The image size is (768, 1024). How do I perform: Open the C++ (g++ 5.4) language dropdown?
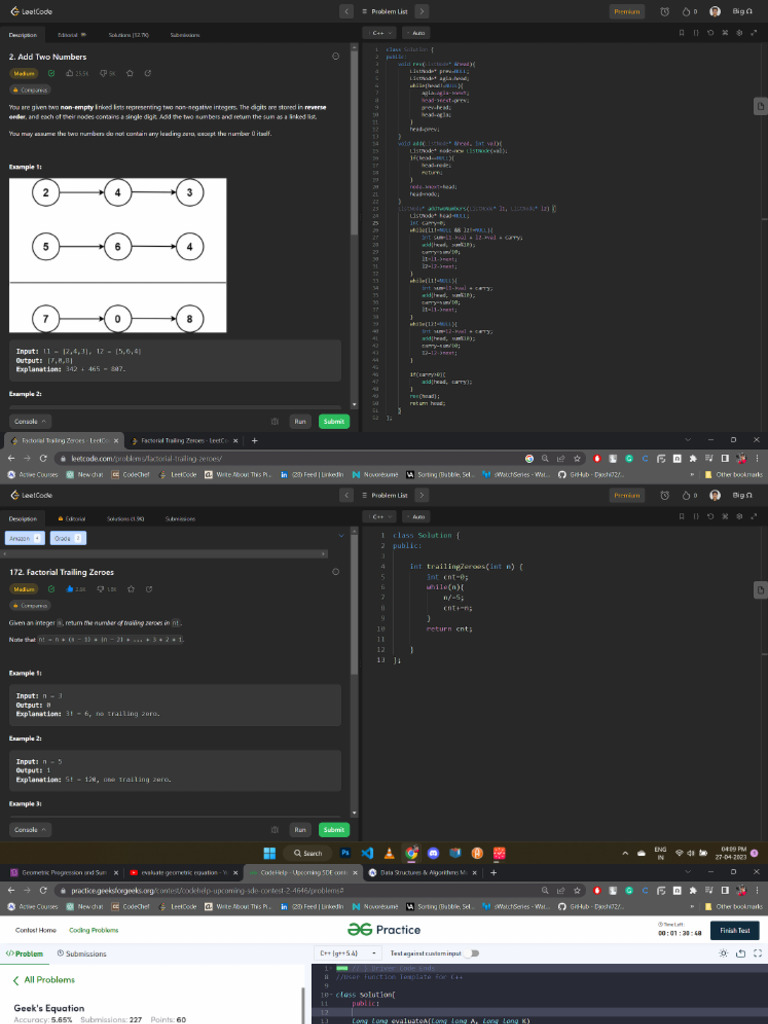tap(348, 953)
